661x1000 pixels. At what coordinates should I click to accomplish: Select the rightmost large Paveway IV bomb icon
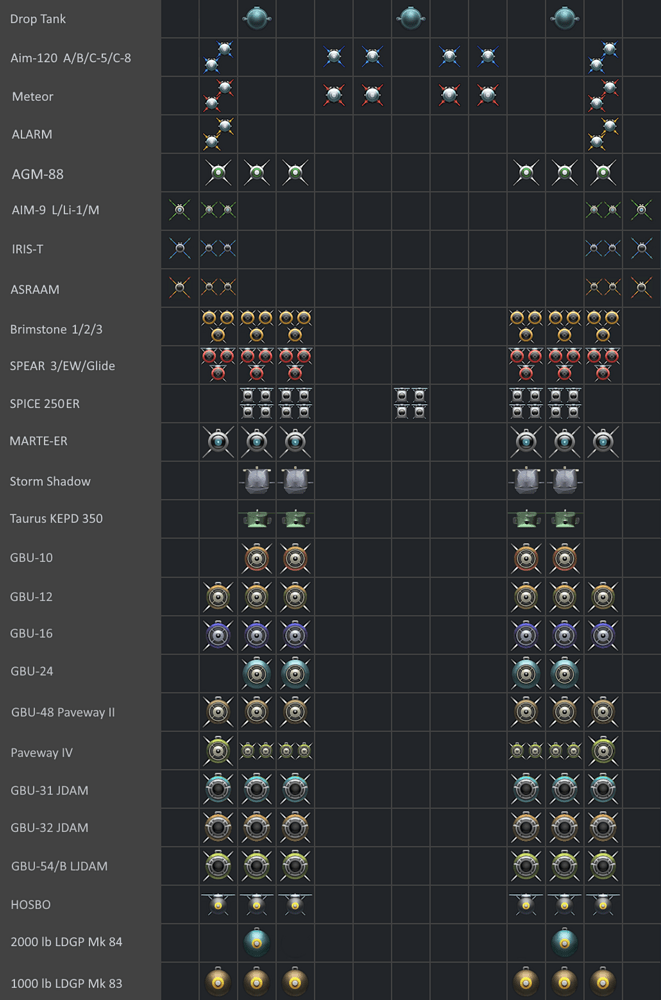point(603,751)
